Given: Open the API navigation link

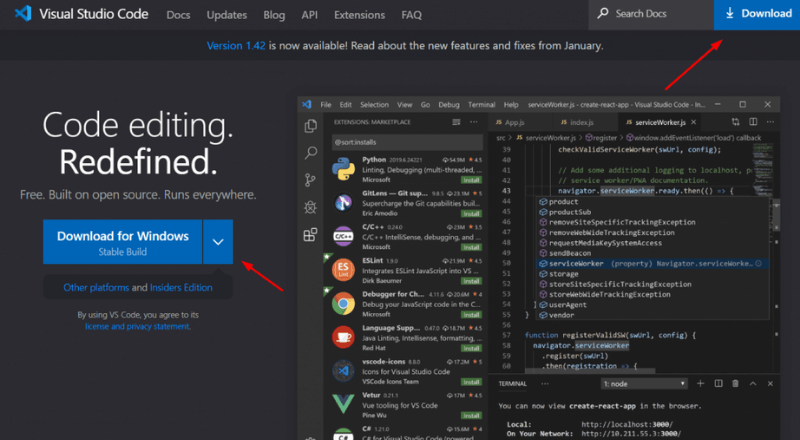Looking at the screenshot, I should [309, 15].
